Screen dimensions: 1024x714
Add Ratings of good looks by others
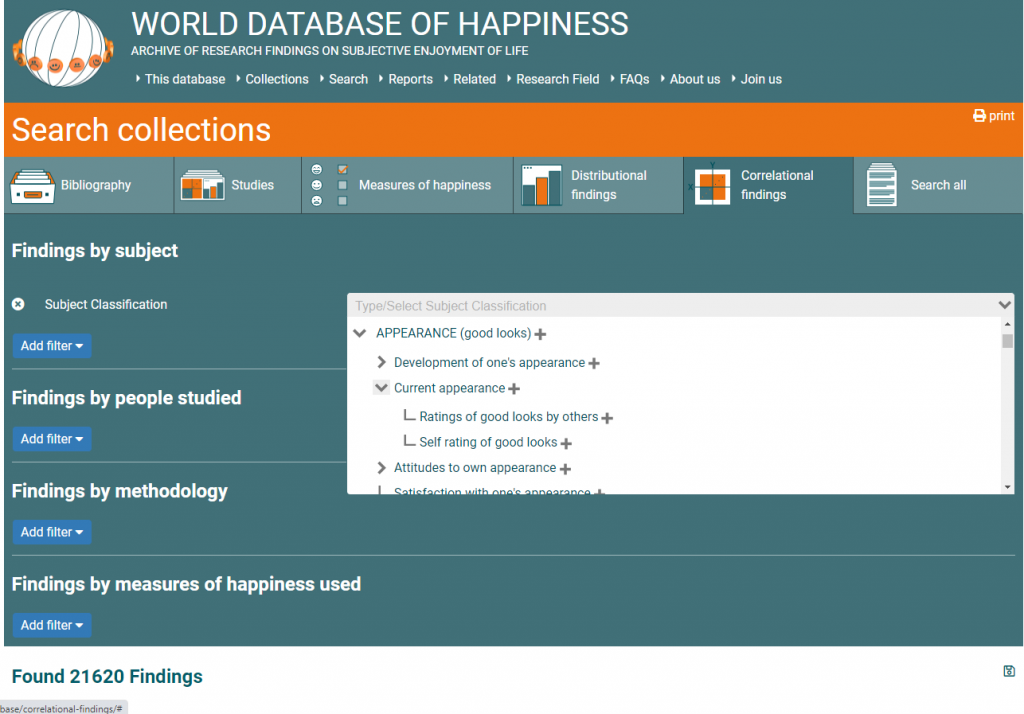607,418
